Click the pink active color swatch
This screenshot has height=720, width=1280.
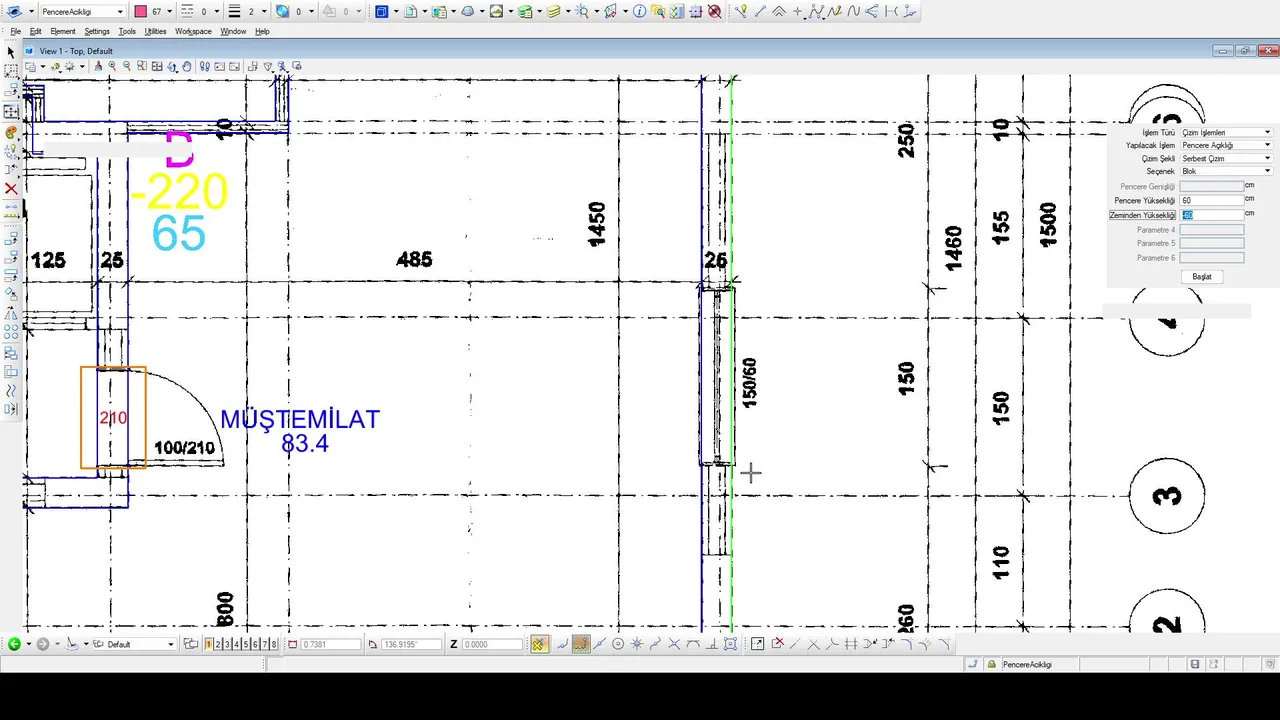(141, 11)
